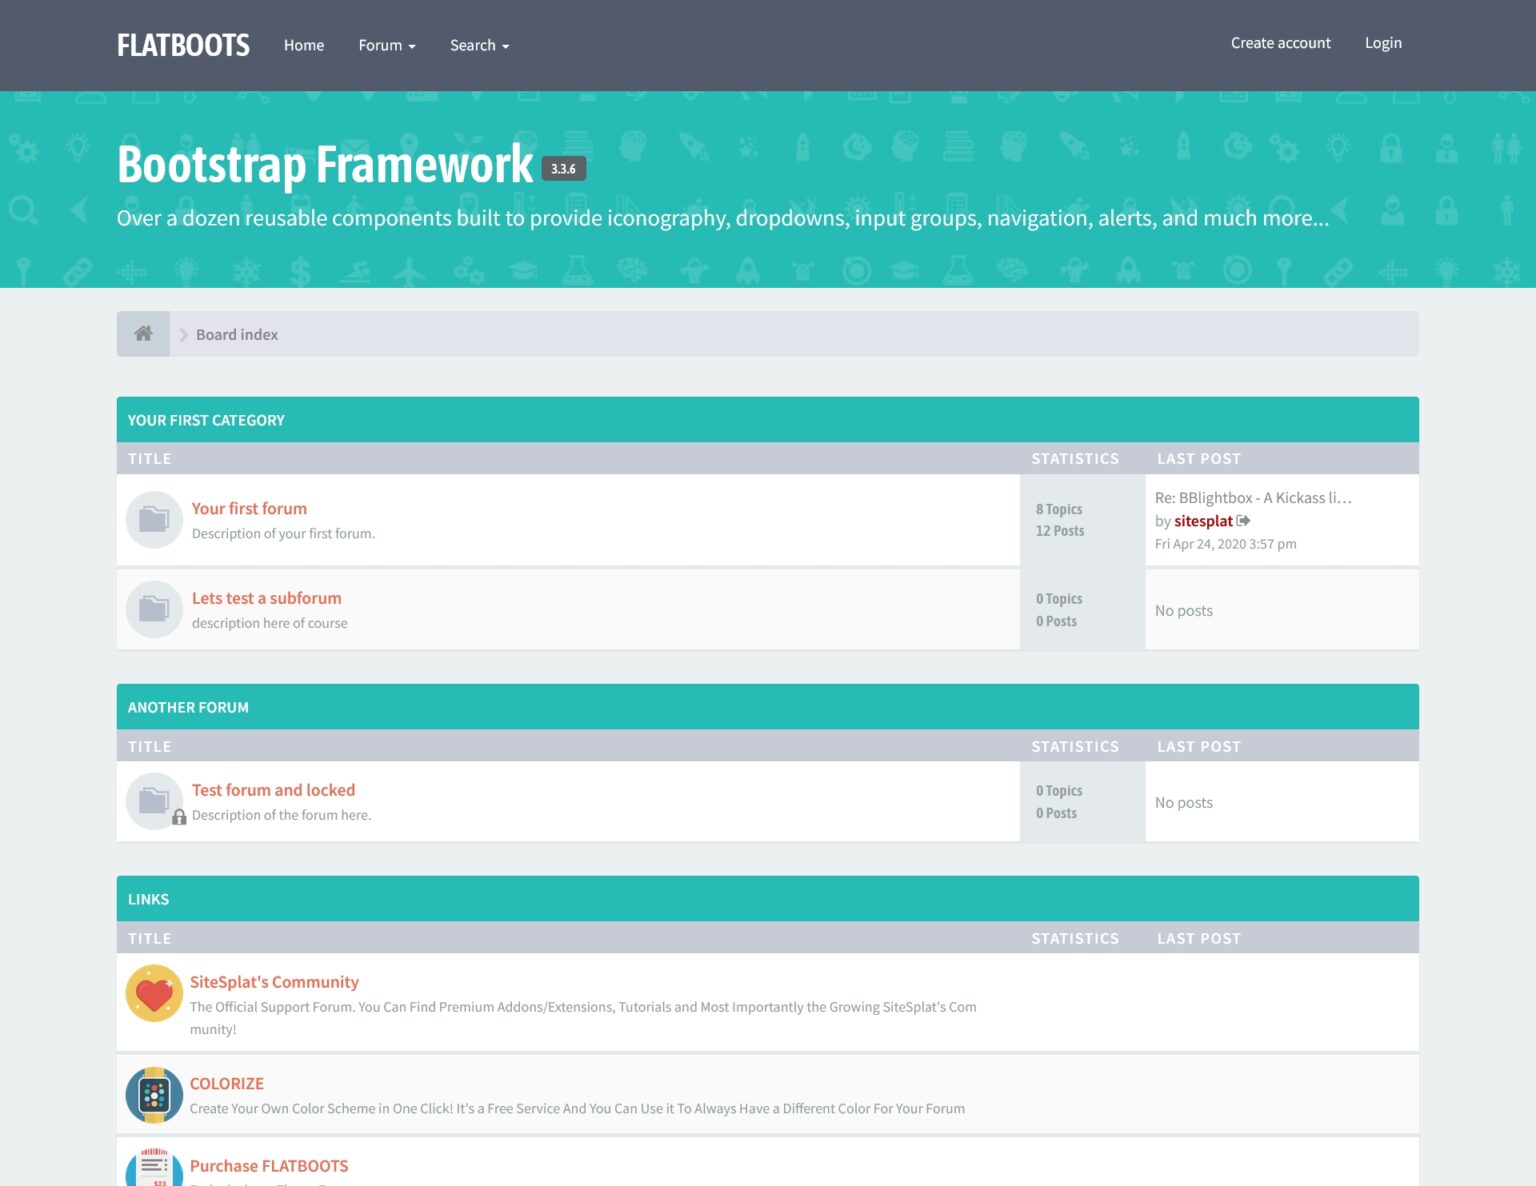This screenshot has width=1536, height=1186.
Task: Click the FLATBOOTS logo in the header
Action: [182, 44]
